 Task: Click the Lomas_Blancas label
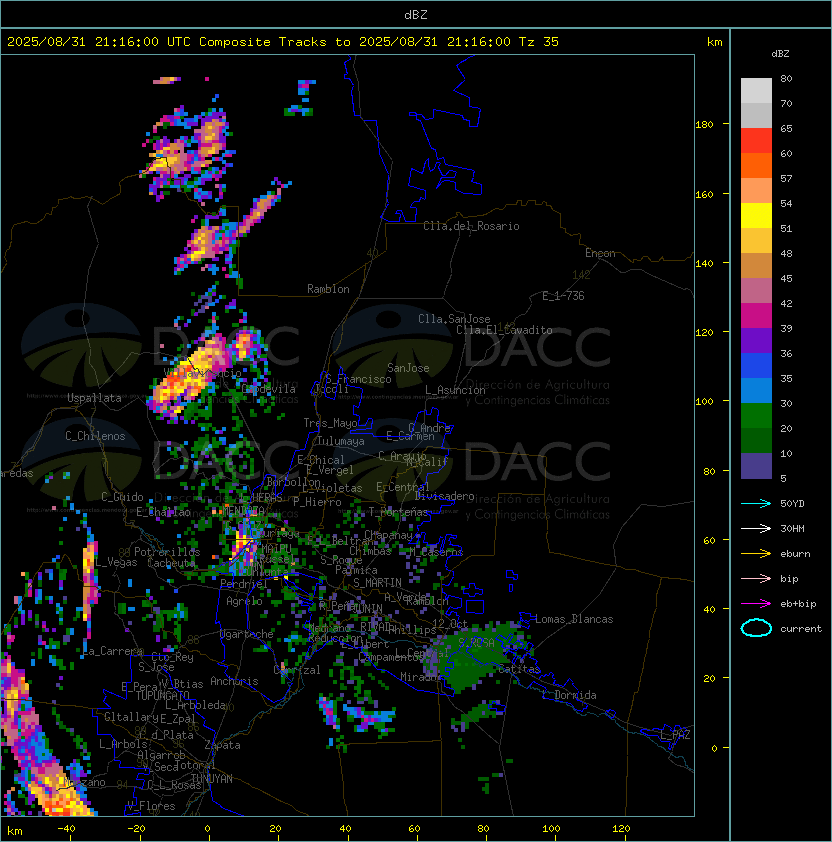(574, 619)
